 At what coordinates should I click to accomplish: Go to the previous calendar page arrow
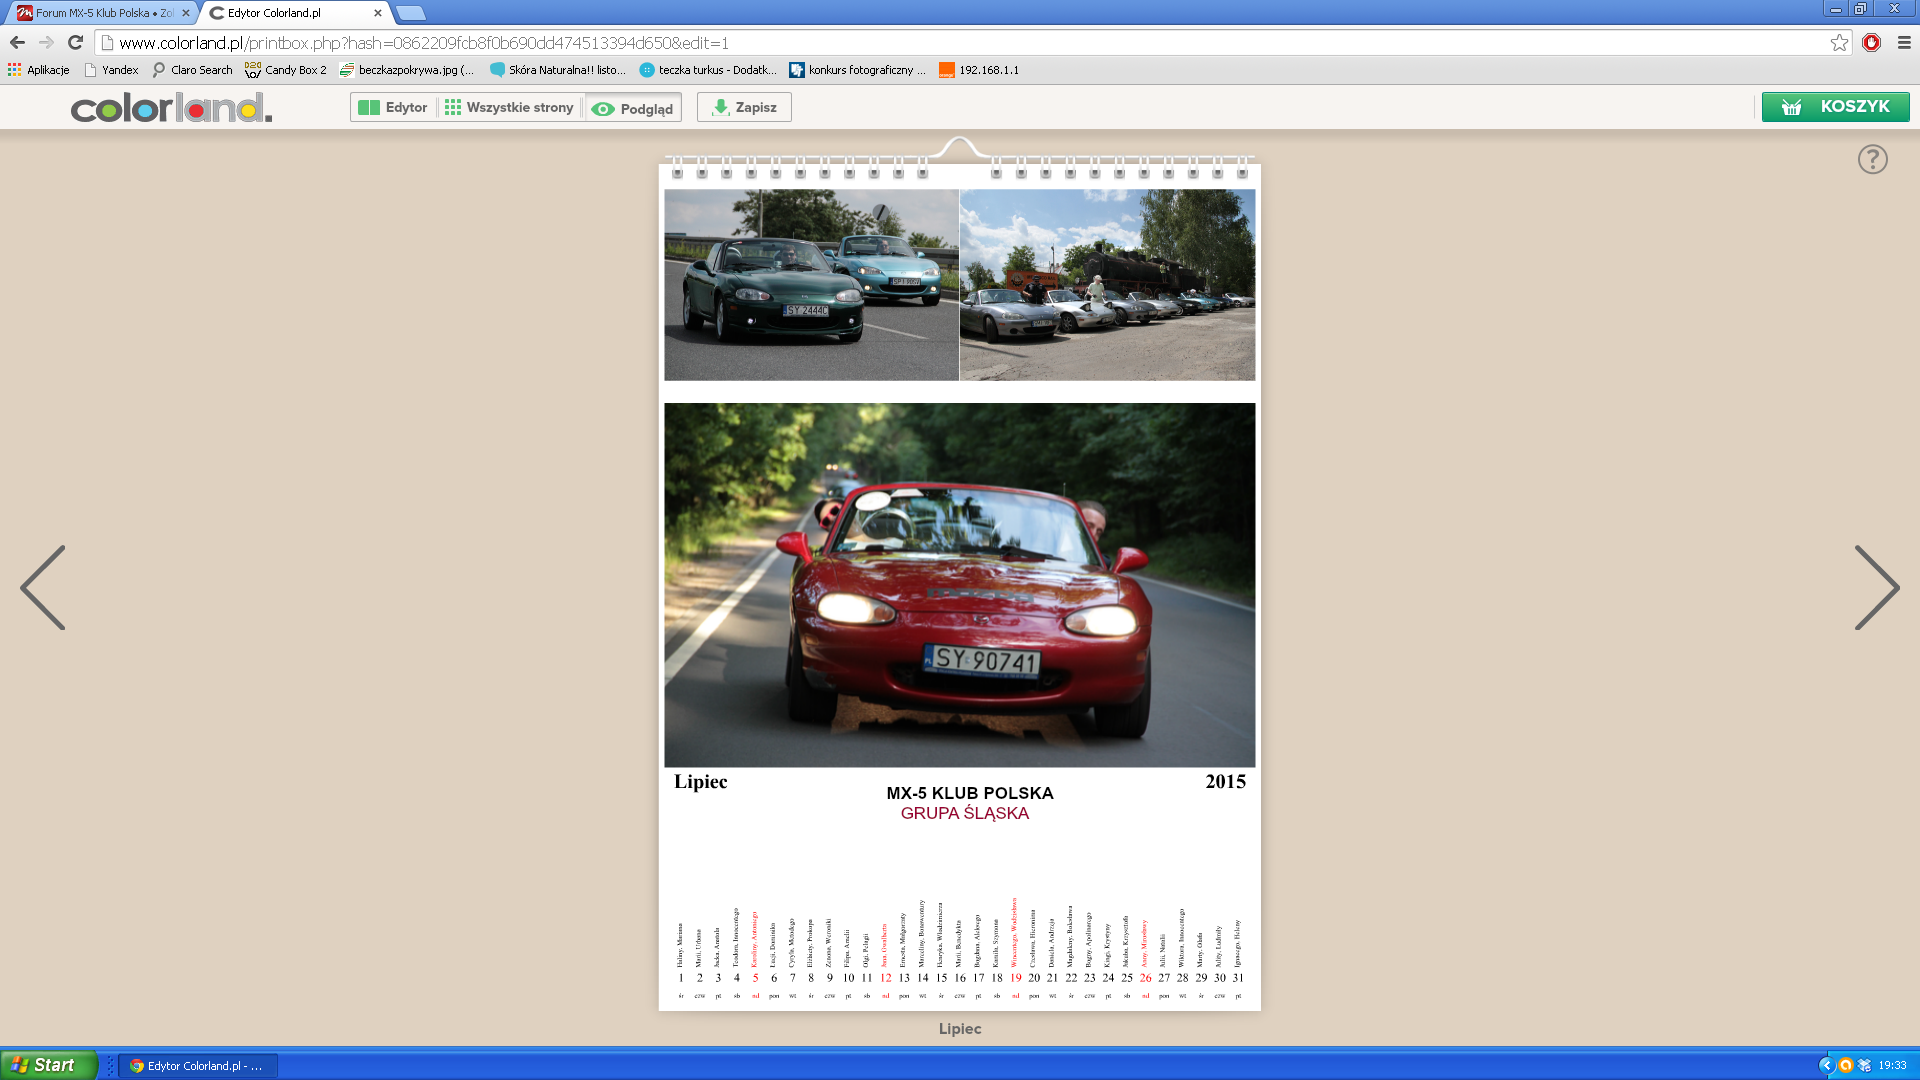point(43,587)
